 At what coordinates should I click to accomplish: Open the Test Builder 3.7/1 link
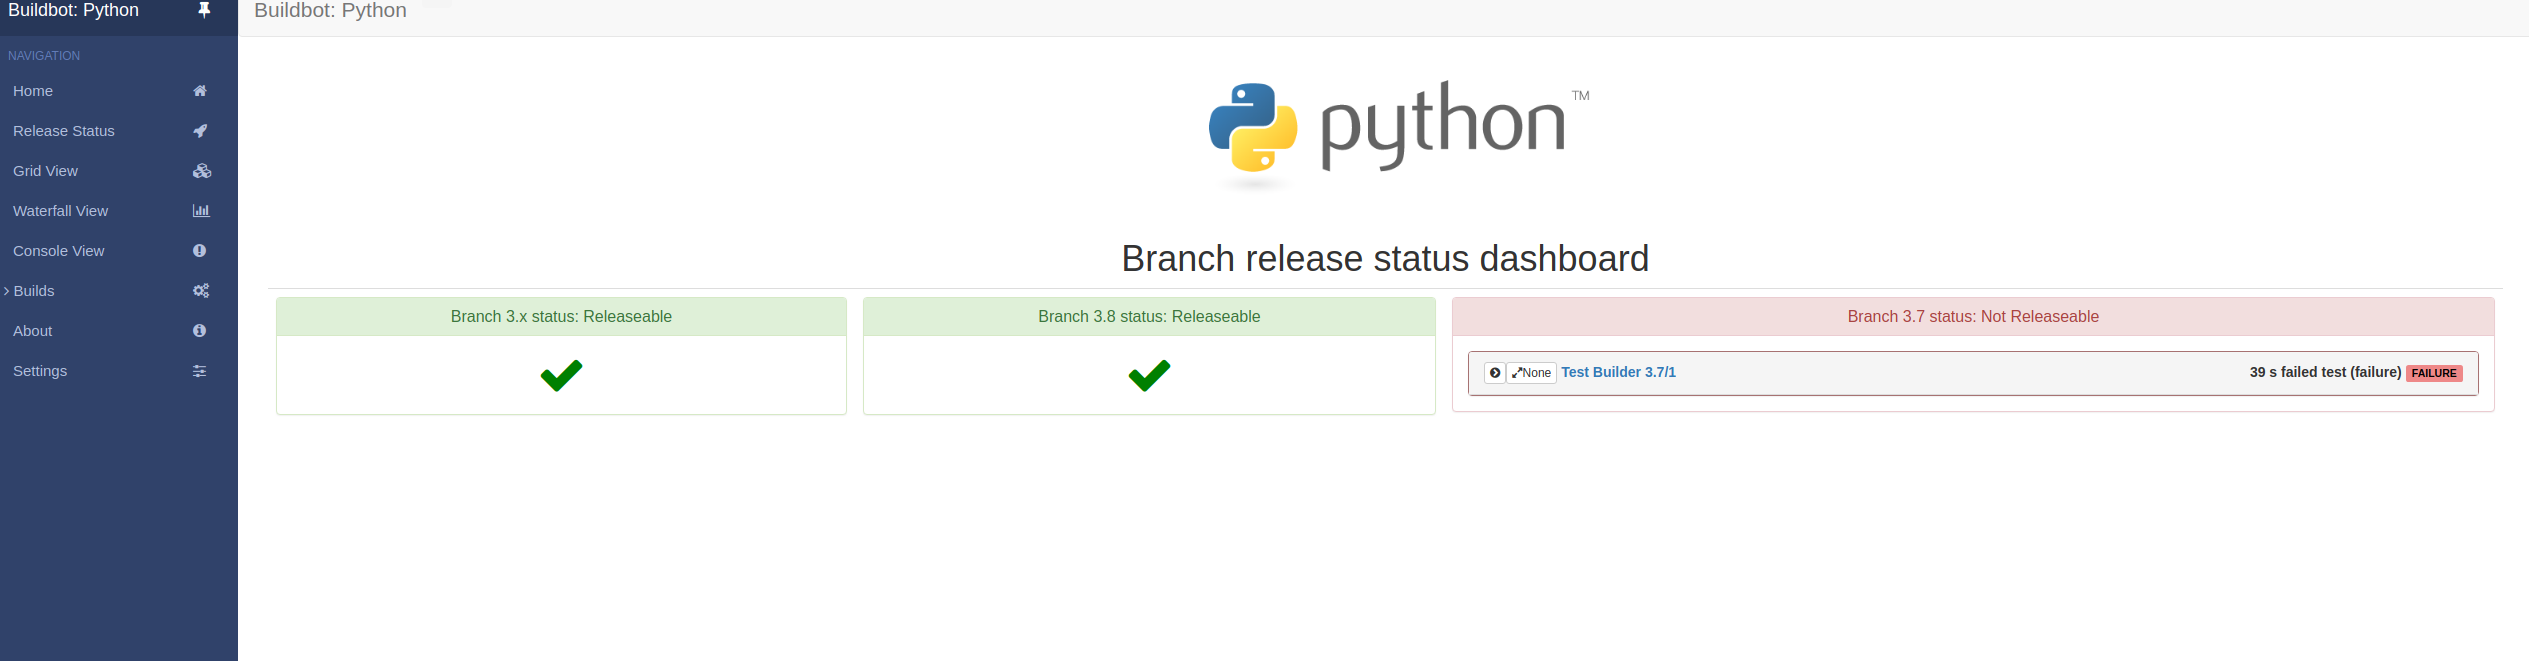pos(1618,372)
